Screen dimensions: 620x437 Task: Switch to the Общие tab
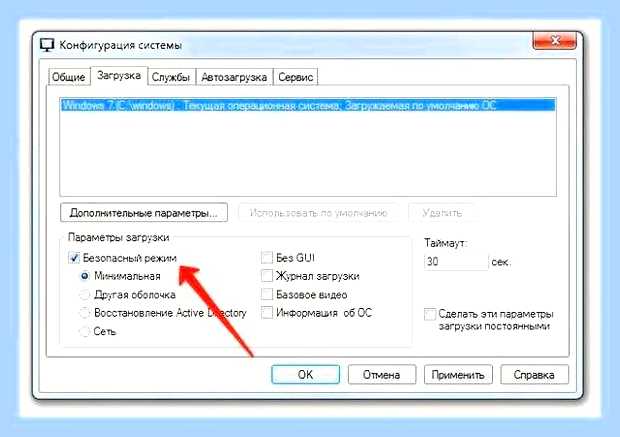(x=68, y=77)
